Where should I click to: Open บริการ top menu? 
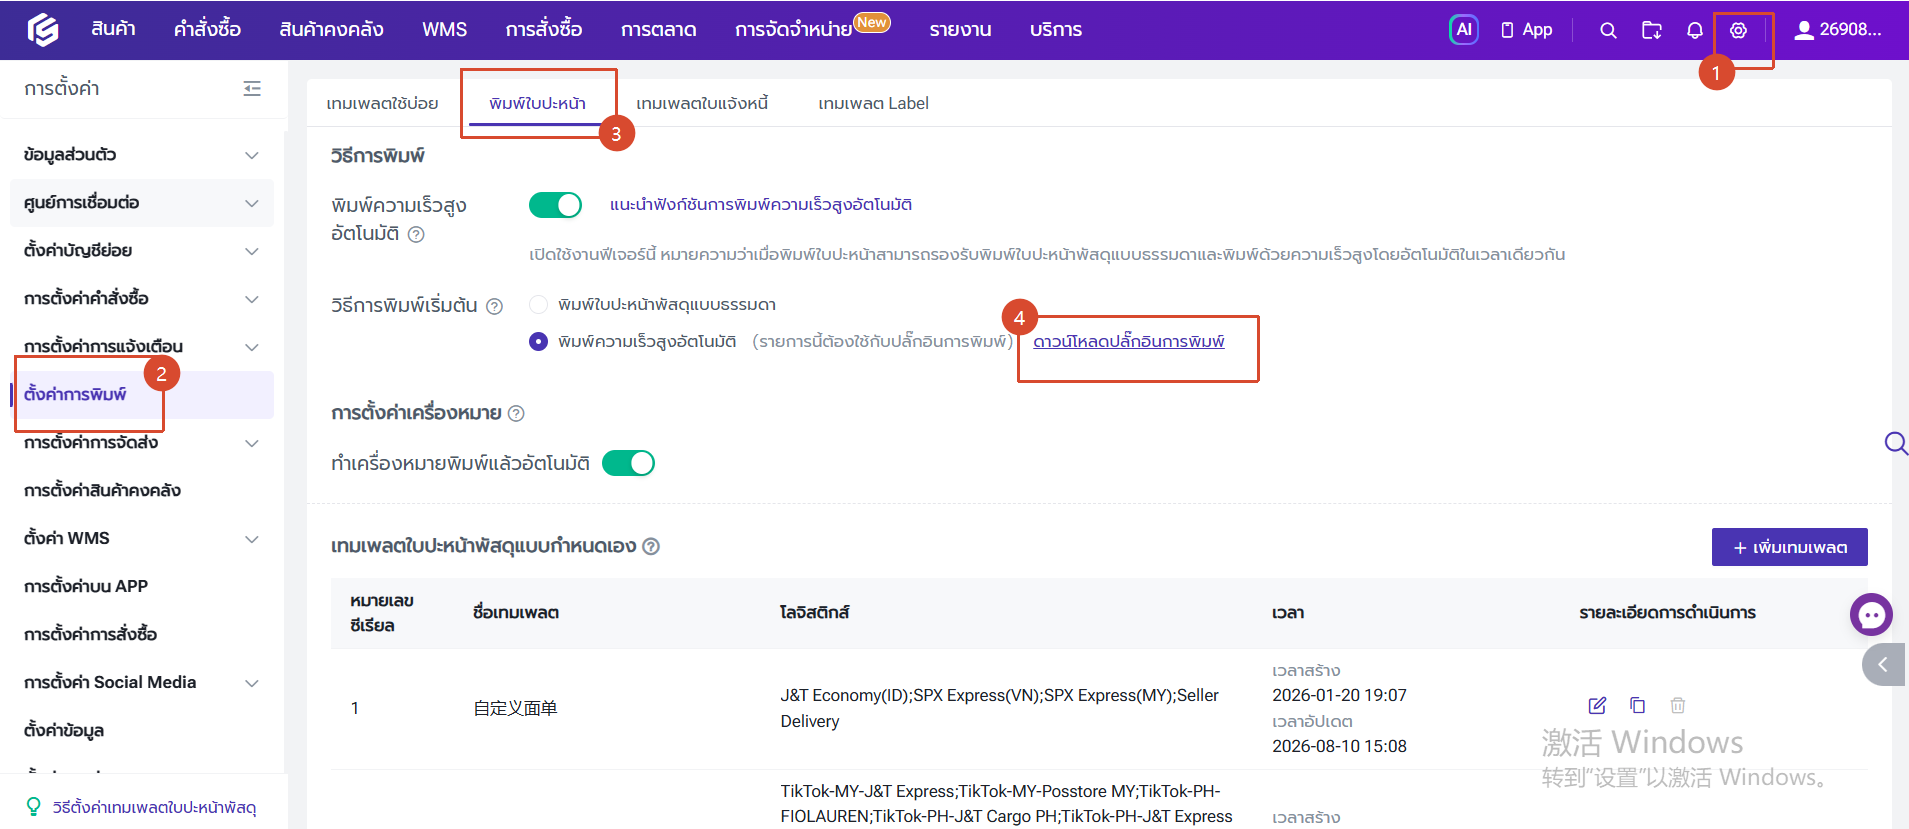coord(1056,30)
